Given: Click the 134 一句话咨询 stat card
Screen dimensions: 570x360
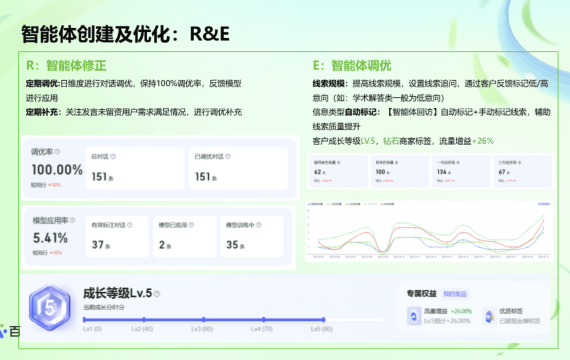Looking at the screenshot, I should [461, 171].
